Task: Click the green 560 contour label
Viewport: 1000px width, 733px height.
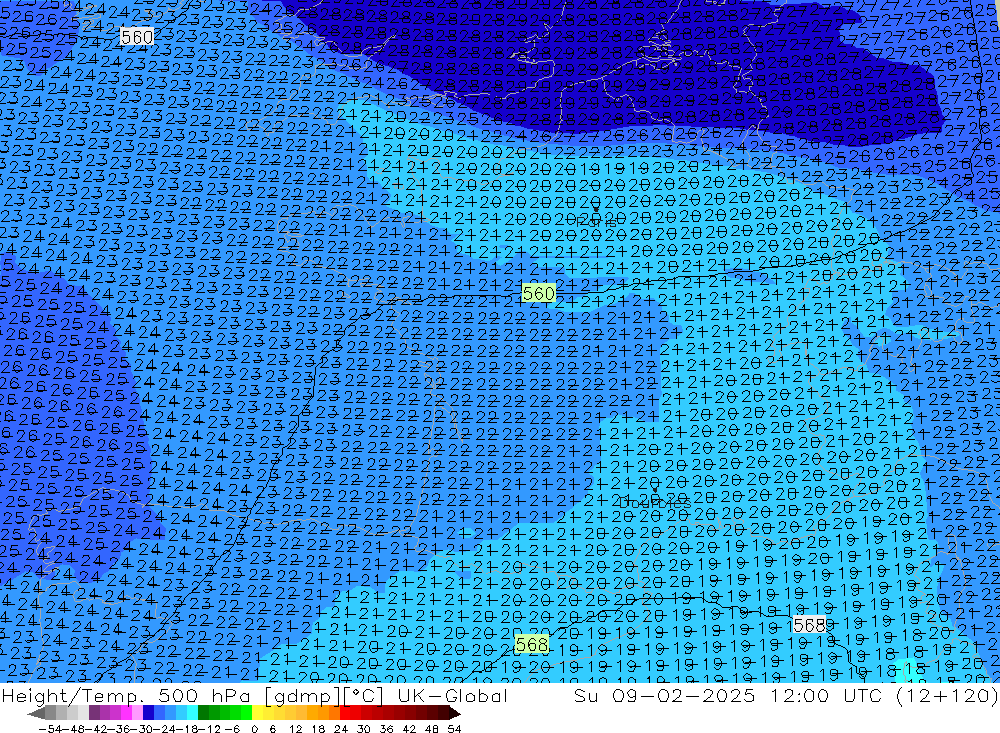Action: (538, 293)
